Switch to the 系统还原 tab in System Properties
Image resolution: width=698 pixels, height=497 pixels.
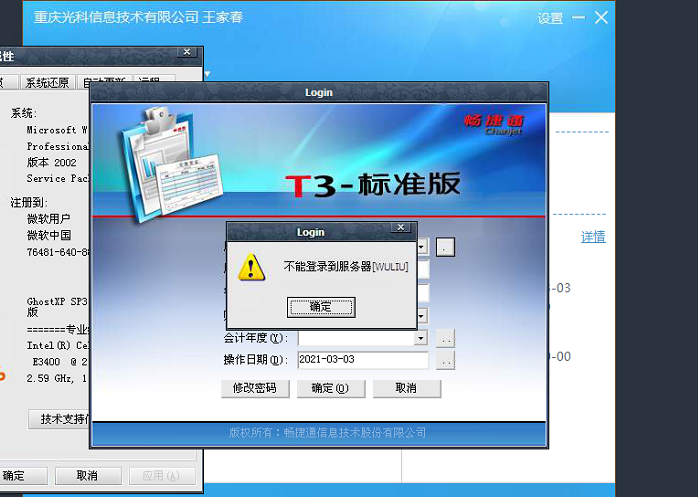(x=47, y=83)
